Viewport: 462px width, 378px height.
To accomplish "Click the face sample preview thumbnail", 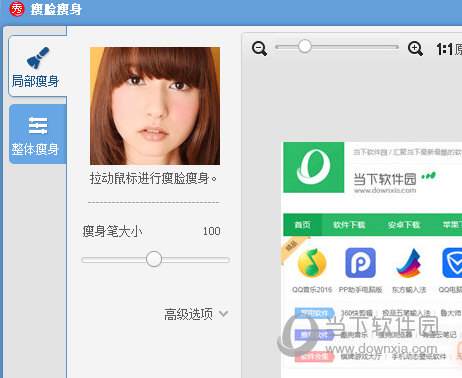I will (155, 106).
